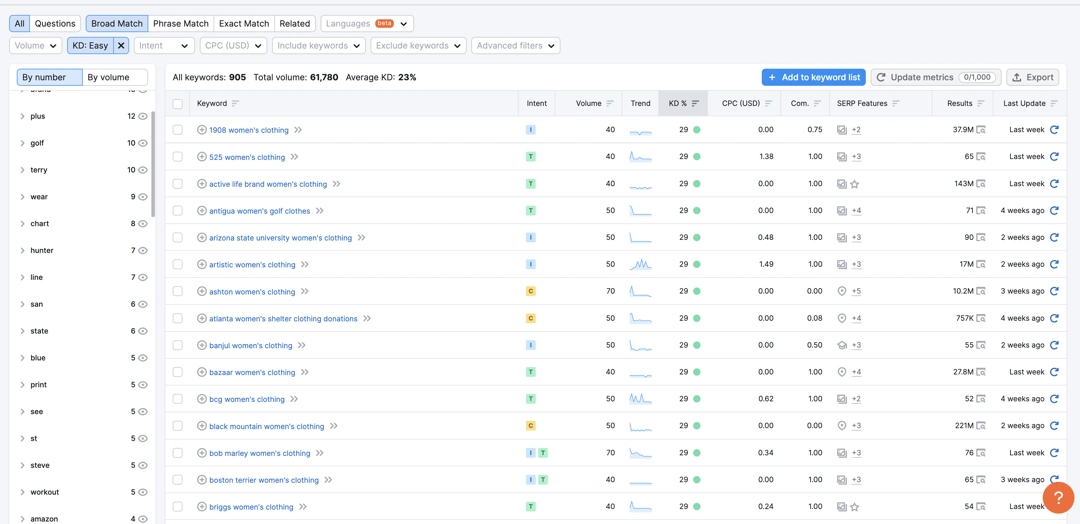This screenshot has height=524, width=1080.
Task: Expand the terry keyword group
Action: pos(23,170)
